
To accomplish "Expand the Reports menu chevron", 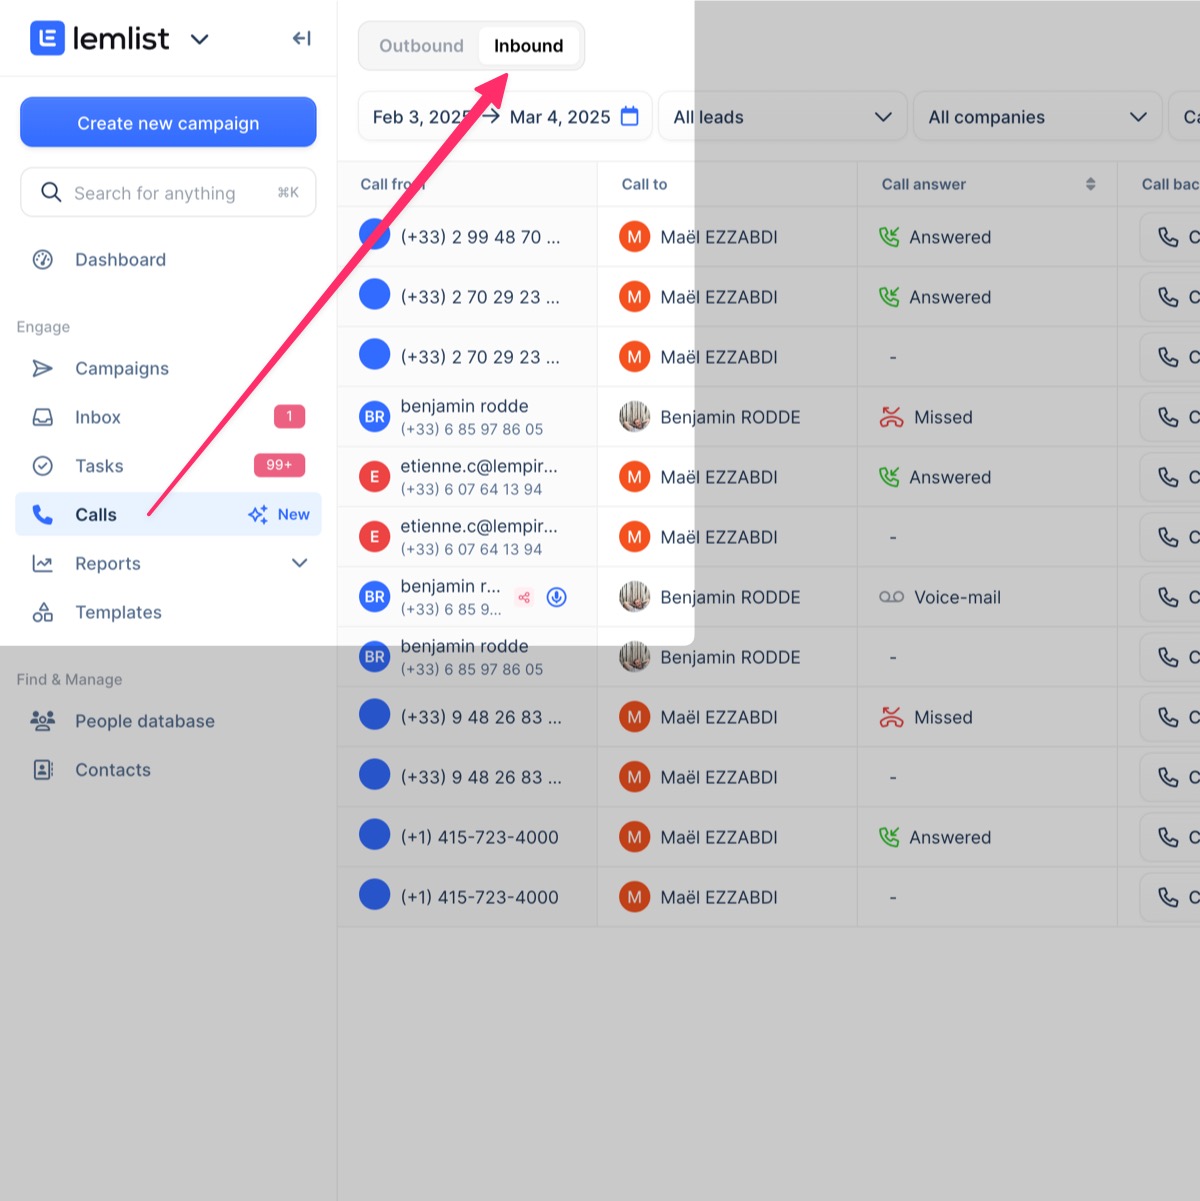I will pyautogui.click(x=299, y=563).
